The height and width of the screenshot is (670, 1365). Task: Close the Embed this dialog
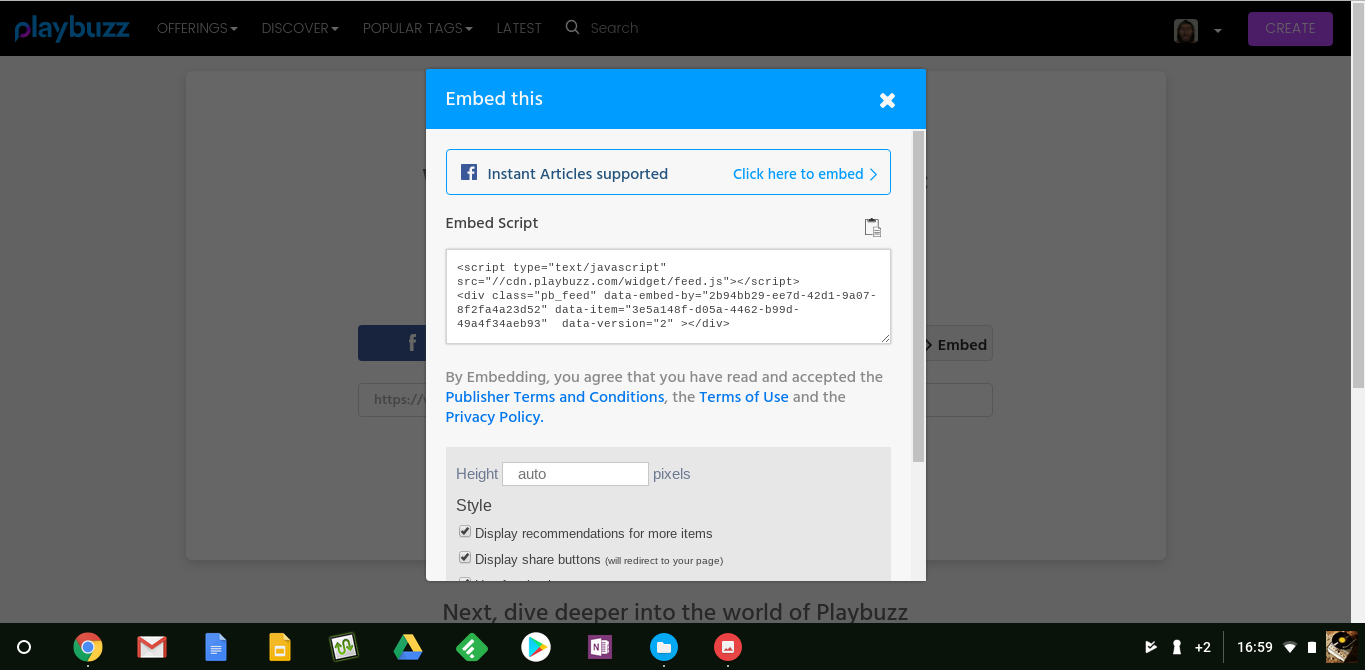coord(887,100)
